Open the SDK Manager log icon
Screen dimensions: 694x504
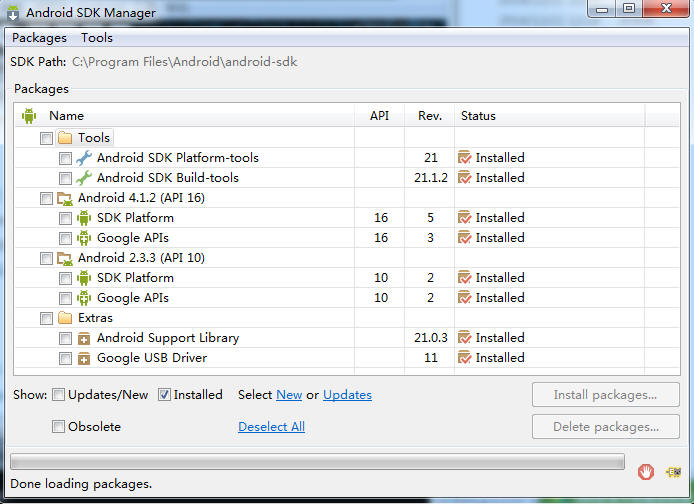pyautogui.click(x=674, y=472)
